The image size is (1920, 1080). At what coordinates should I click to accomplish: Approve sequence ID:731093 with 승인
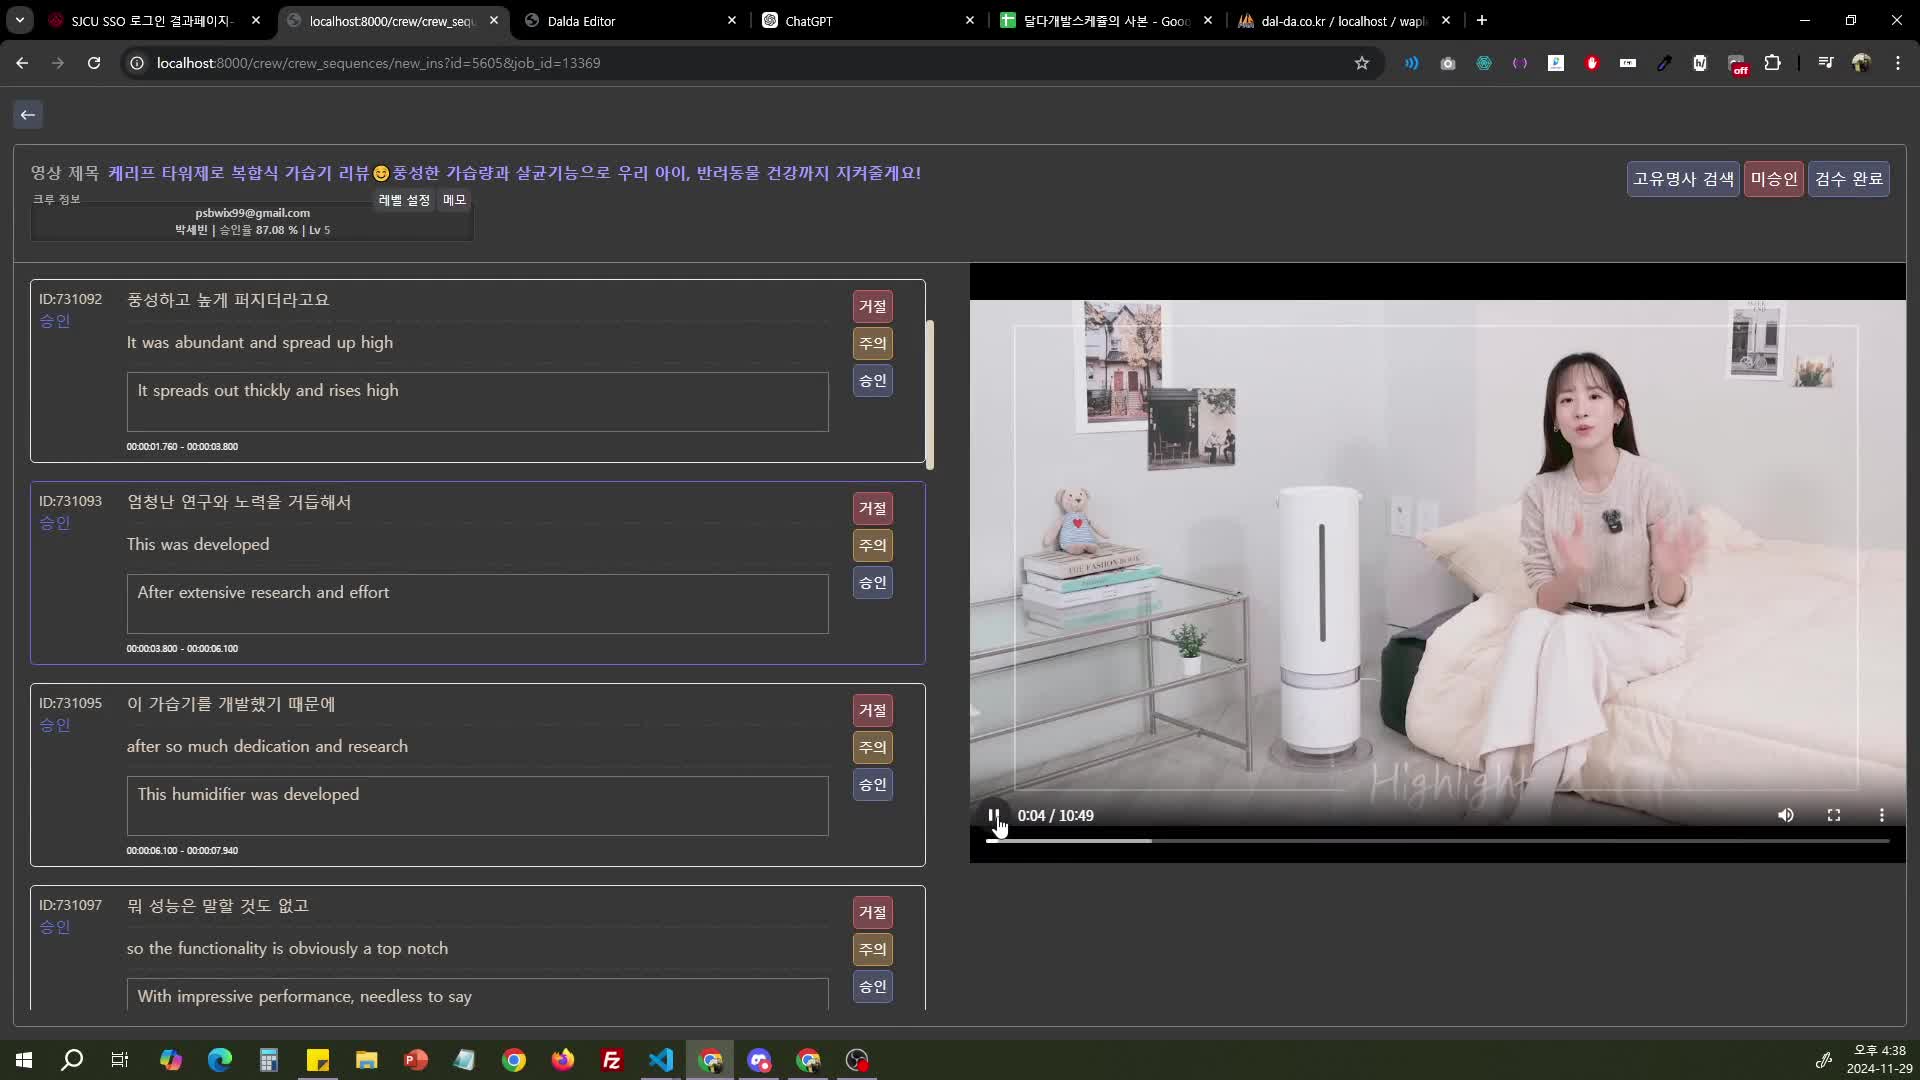[873, 582]
